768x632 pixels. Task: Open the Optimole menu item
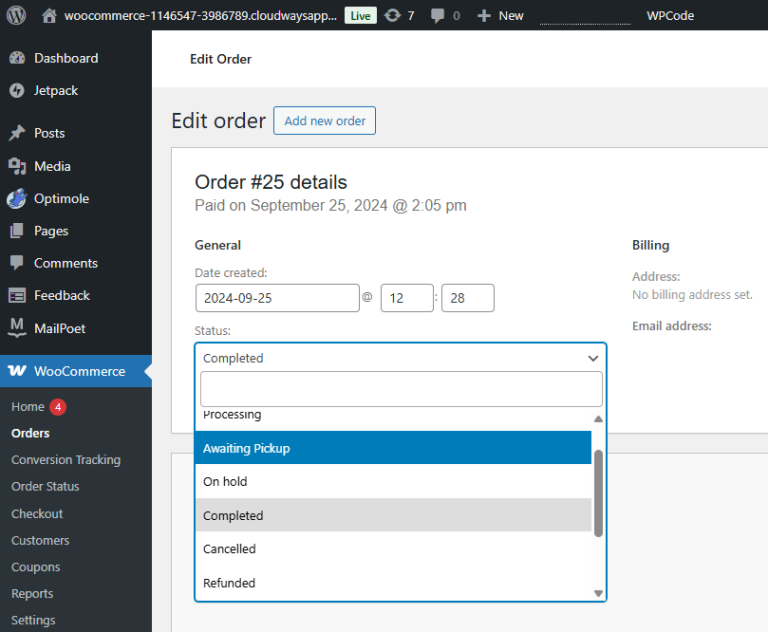(x=62, y=198)
